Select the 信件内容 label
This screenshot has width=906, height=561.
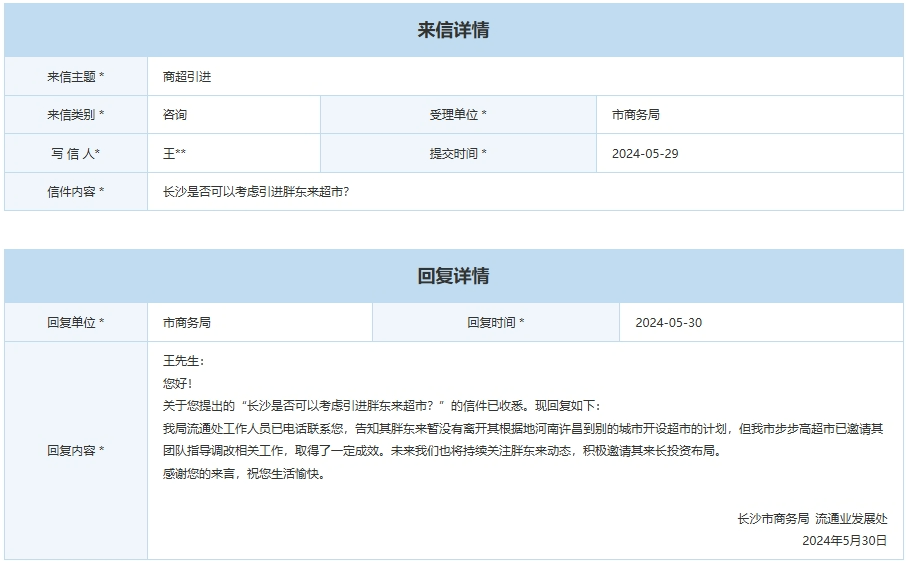[x=76, y=191]
